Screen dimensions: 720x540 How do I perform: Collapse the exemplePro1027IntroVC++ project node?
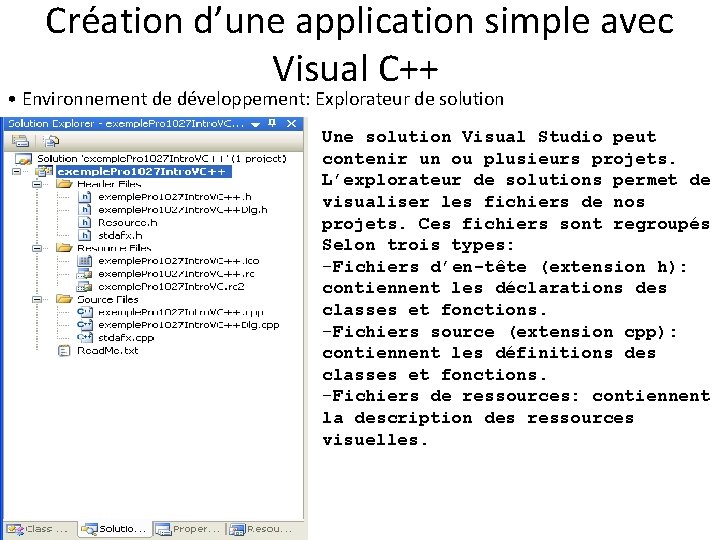pyautogui.click(x=17, y=171)
